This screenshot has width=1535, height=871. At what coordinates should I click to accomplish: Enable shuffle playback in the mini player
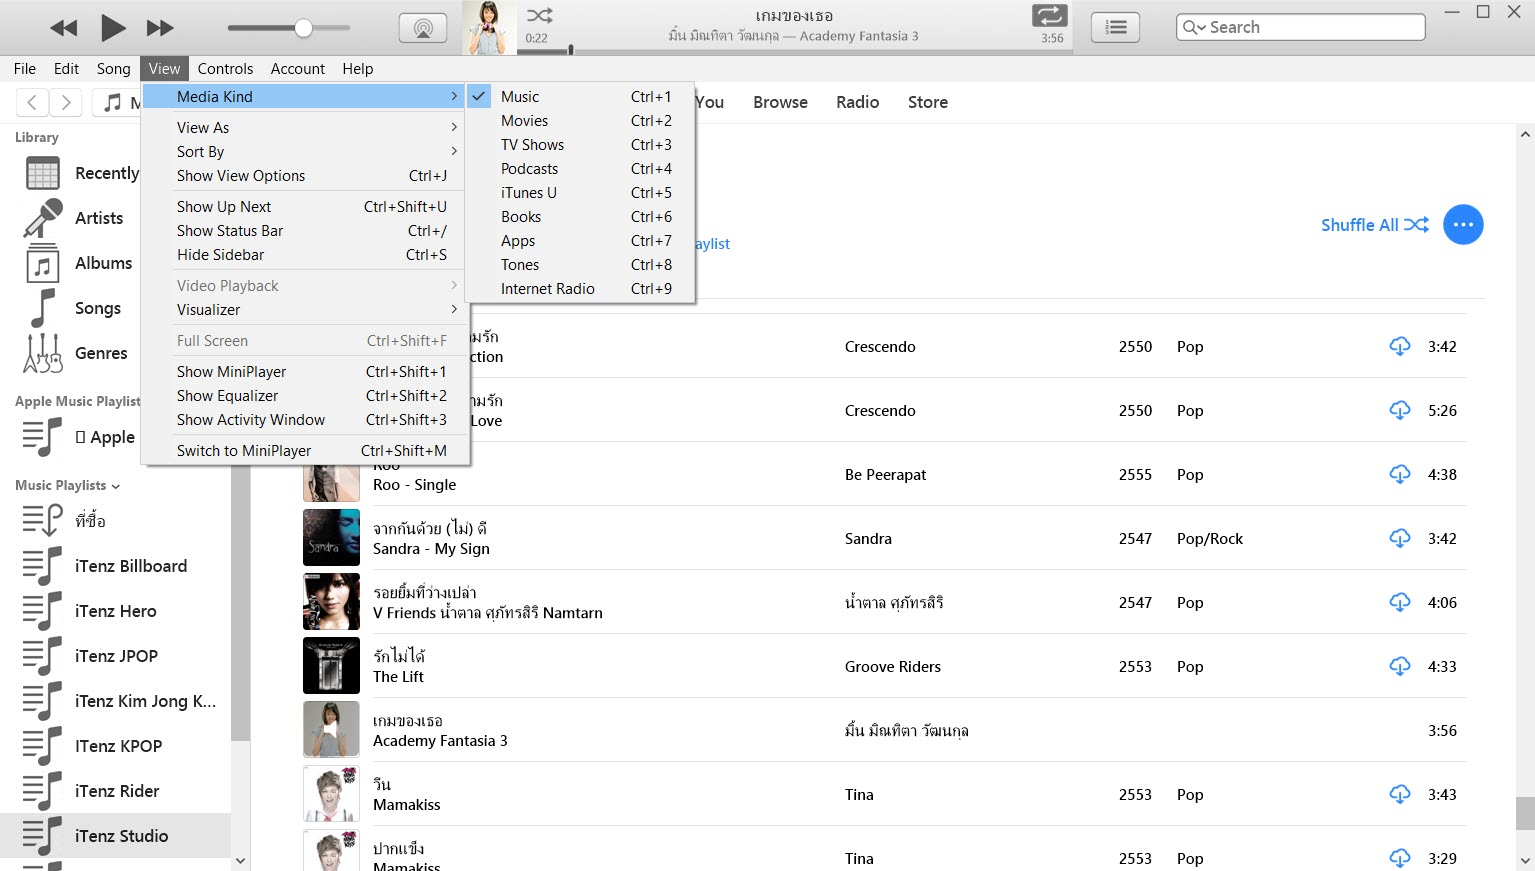[x=539, y=16]
